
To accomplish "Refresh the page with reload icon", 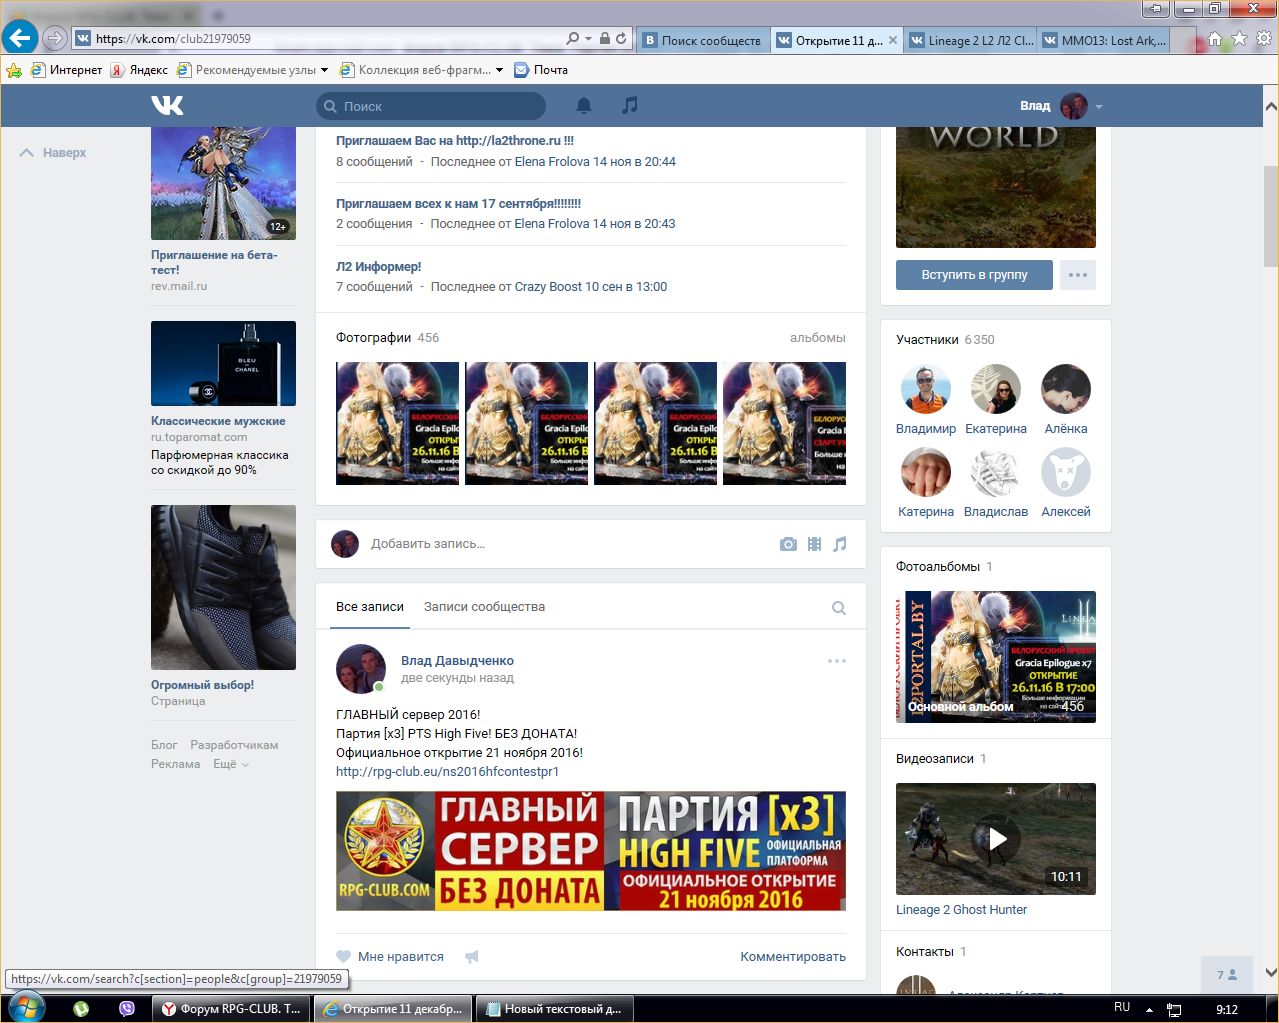I will (621, 39).
